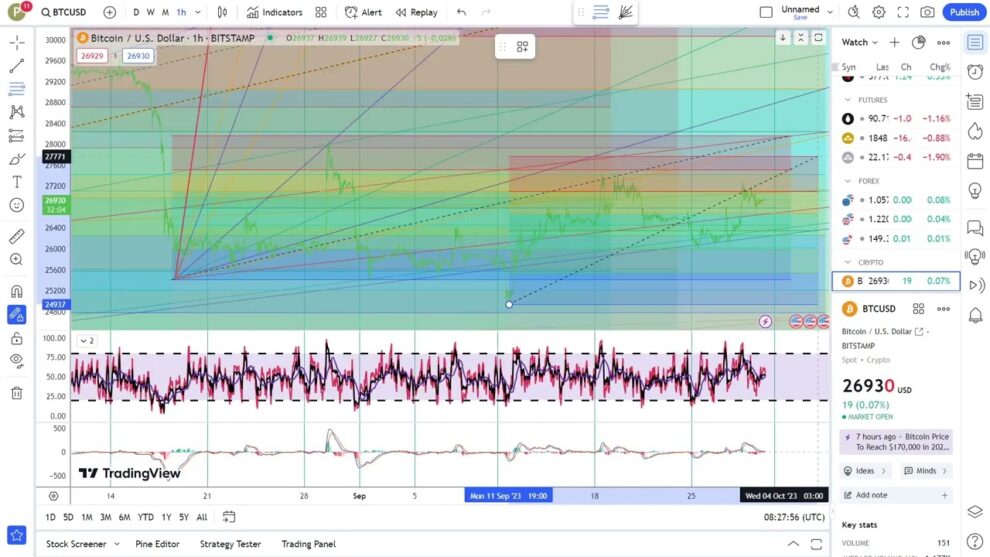The width and height of the screenshot is (990, 557).
Task: Open the Indicators dialog
Action: 275,12
